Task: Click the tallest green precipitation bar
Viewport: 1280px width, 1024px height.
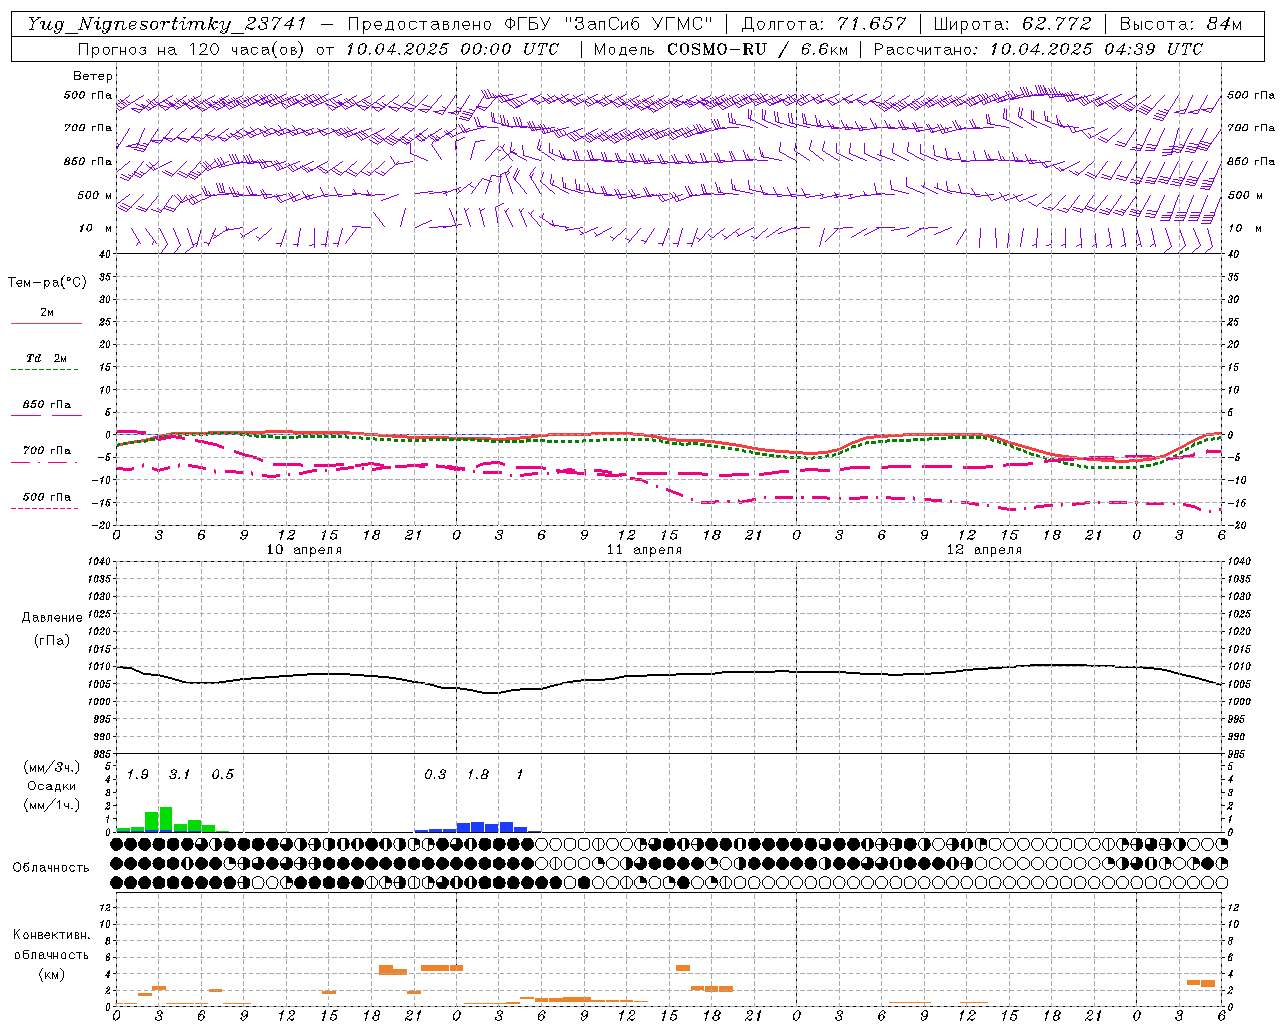Action: click(x=166, y=819)
